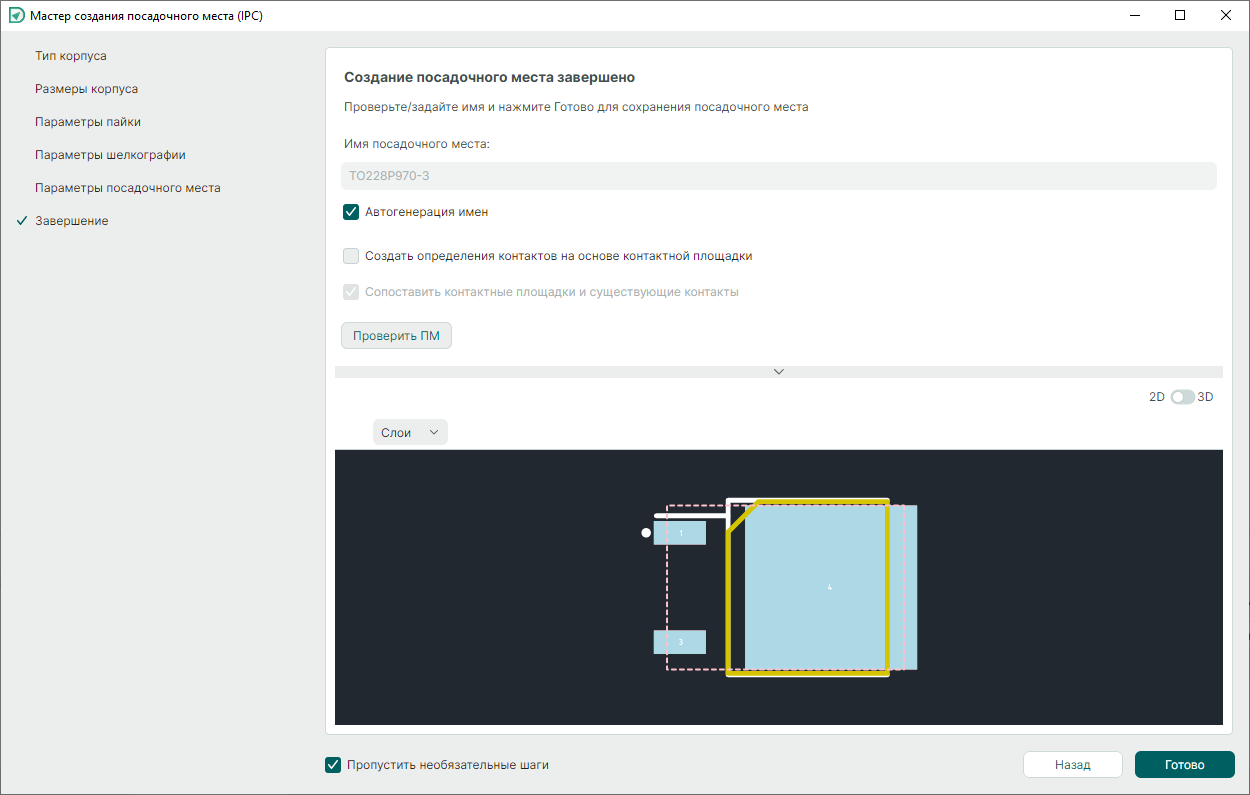The width and height of the screenshot is (1250, 795).
Task: Click the white pin-1 marker dot in preview
Action: point(646,533)
